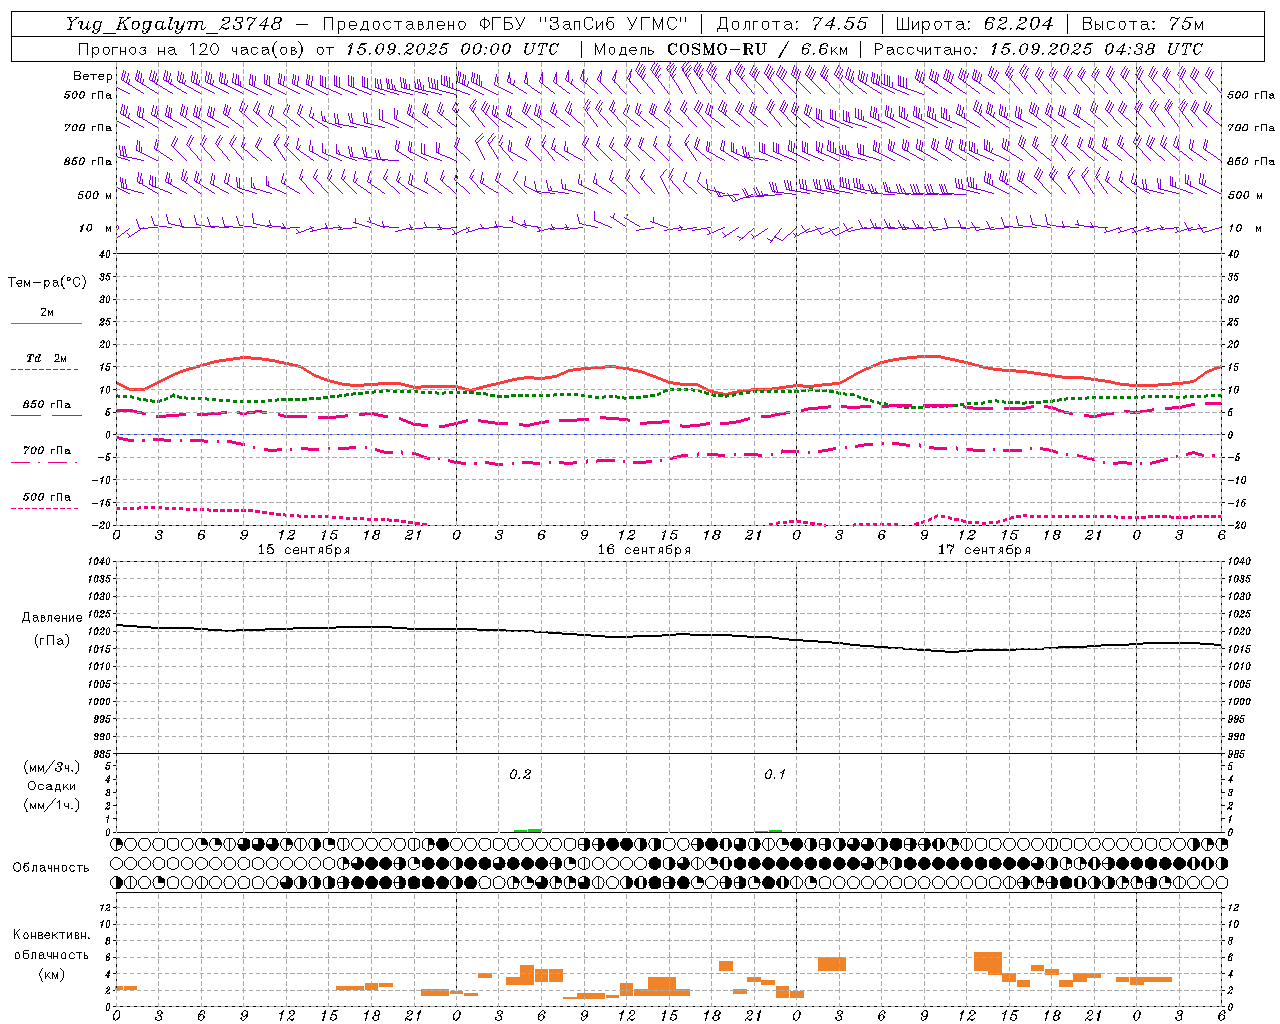Click the 0.2 precipitation amount value
The width and height of the screenshot is (1280, 1024).
520,775
